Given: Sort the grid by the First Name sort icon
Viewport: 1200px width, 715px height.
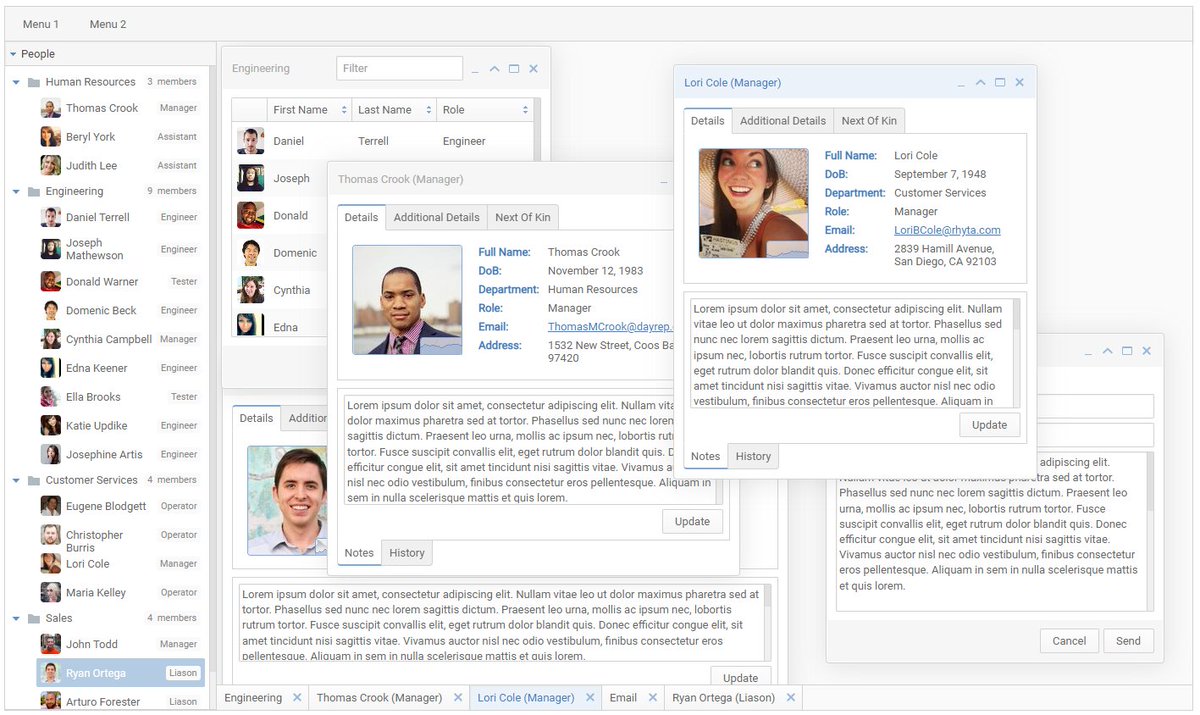Looking at the screenshot, I should pyautogui.click(x=344, y=110).
